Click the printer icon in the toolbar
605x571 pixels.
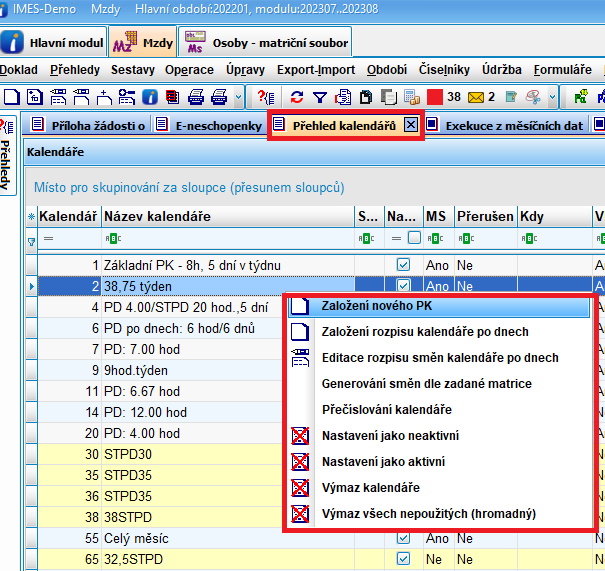[x=196, y=97]
